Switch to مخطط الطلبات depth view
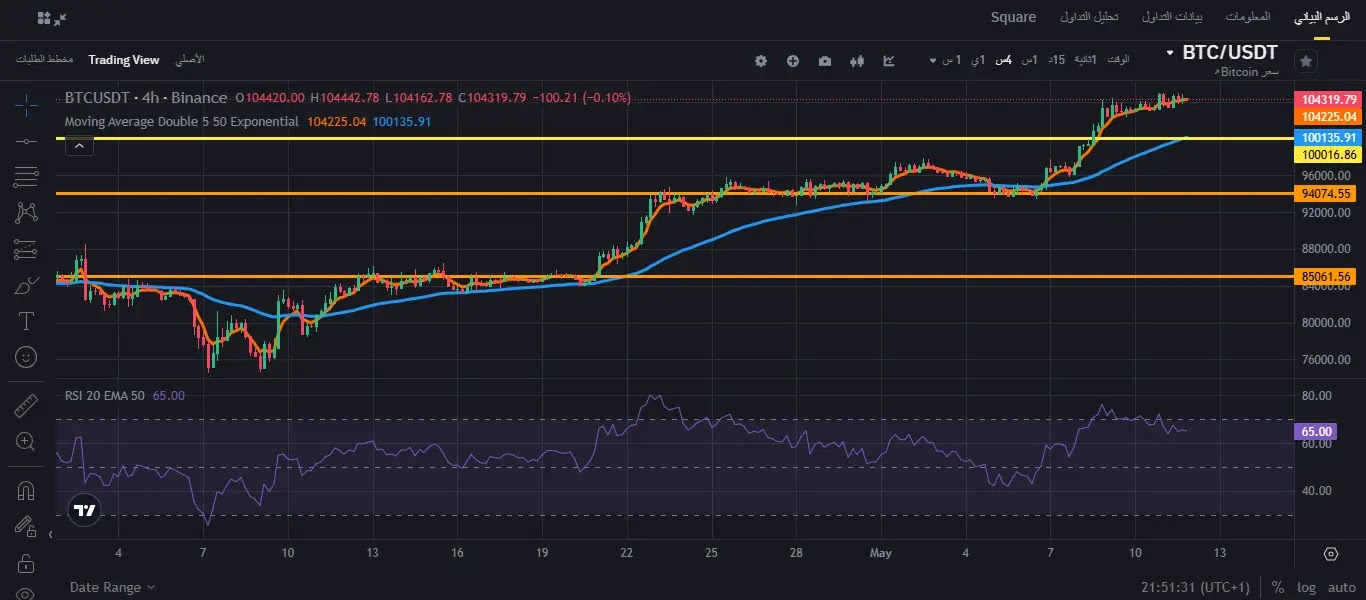Viewport: 1366px width, 600px height. [x=45, y=60]
